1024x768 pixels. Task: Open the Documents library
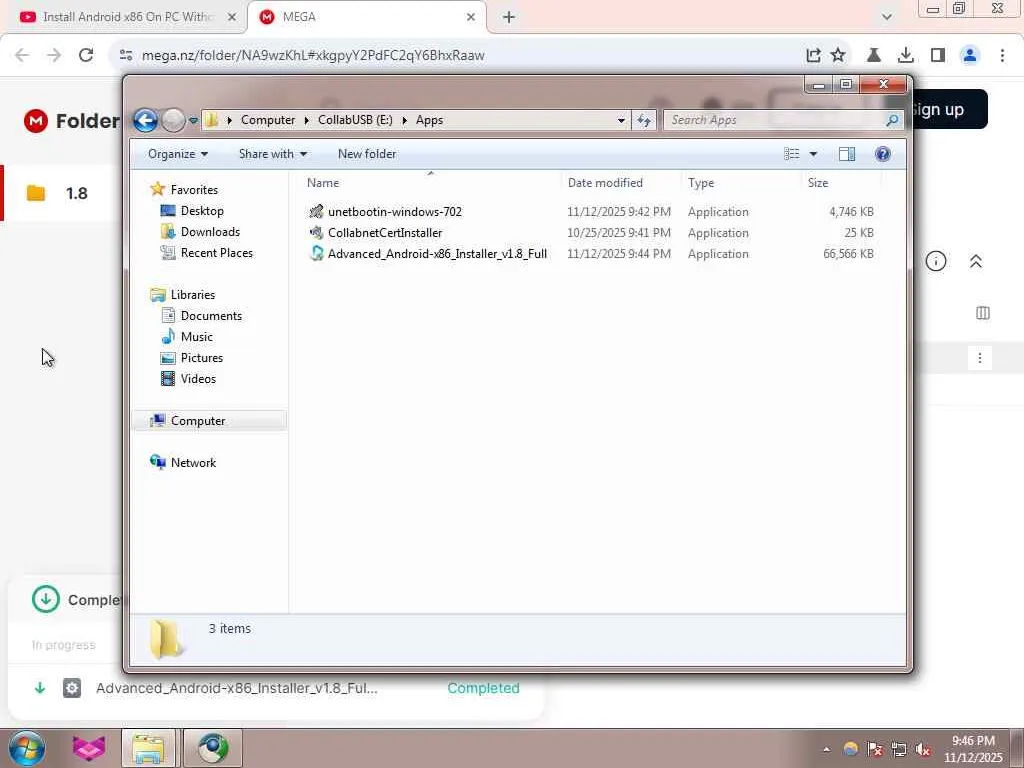coord(211,315)
